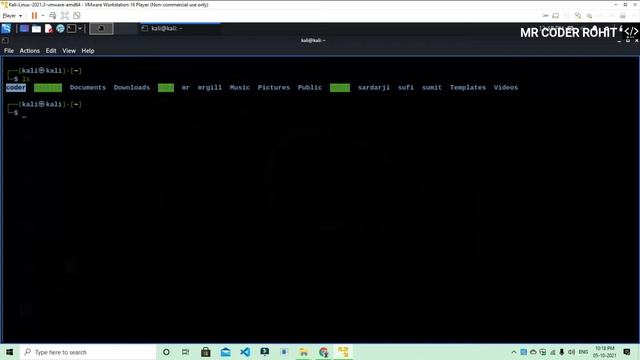The width and height of the screenshot is (640, 360).
Task: Open the volume control in system tray
Action: [571, 352]
